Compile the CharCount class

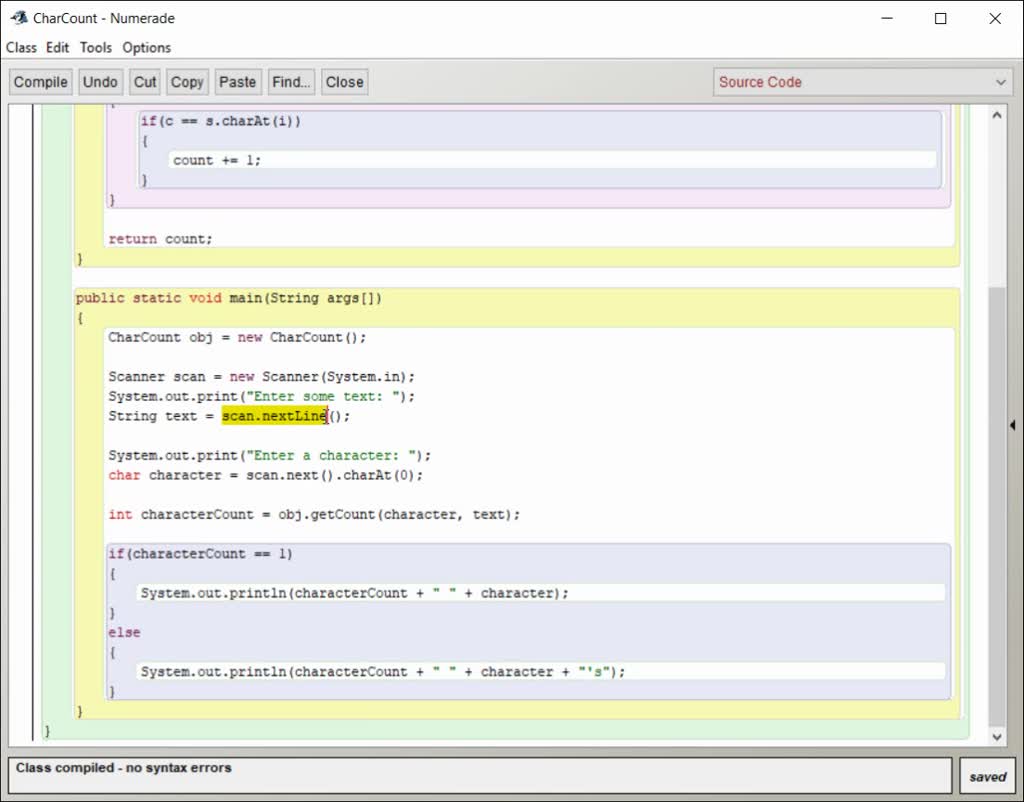pos(40,81)
